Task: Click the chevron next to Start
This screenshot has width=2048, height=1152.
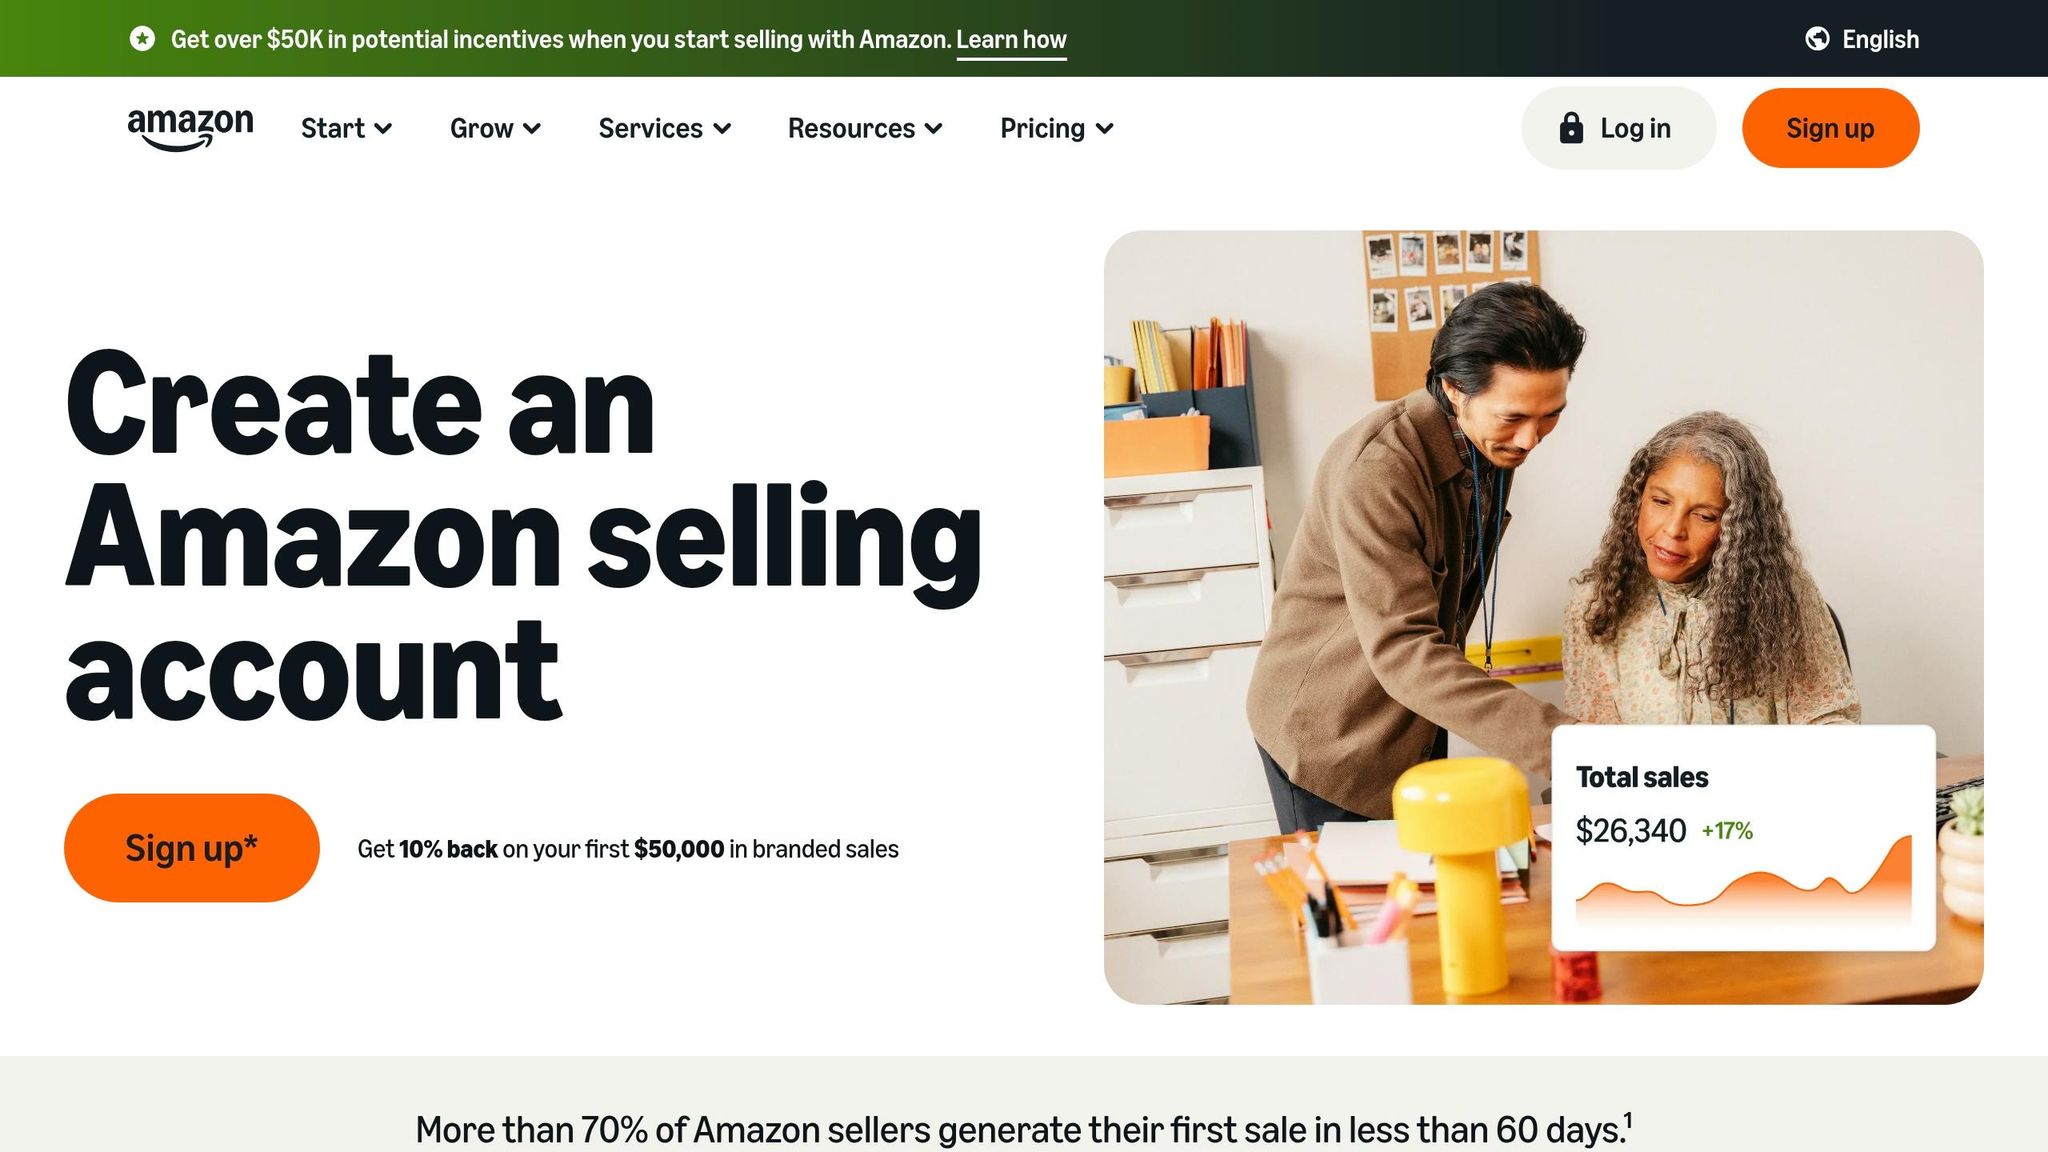Action: pos(384,129)
